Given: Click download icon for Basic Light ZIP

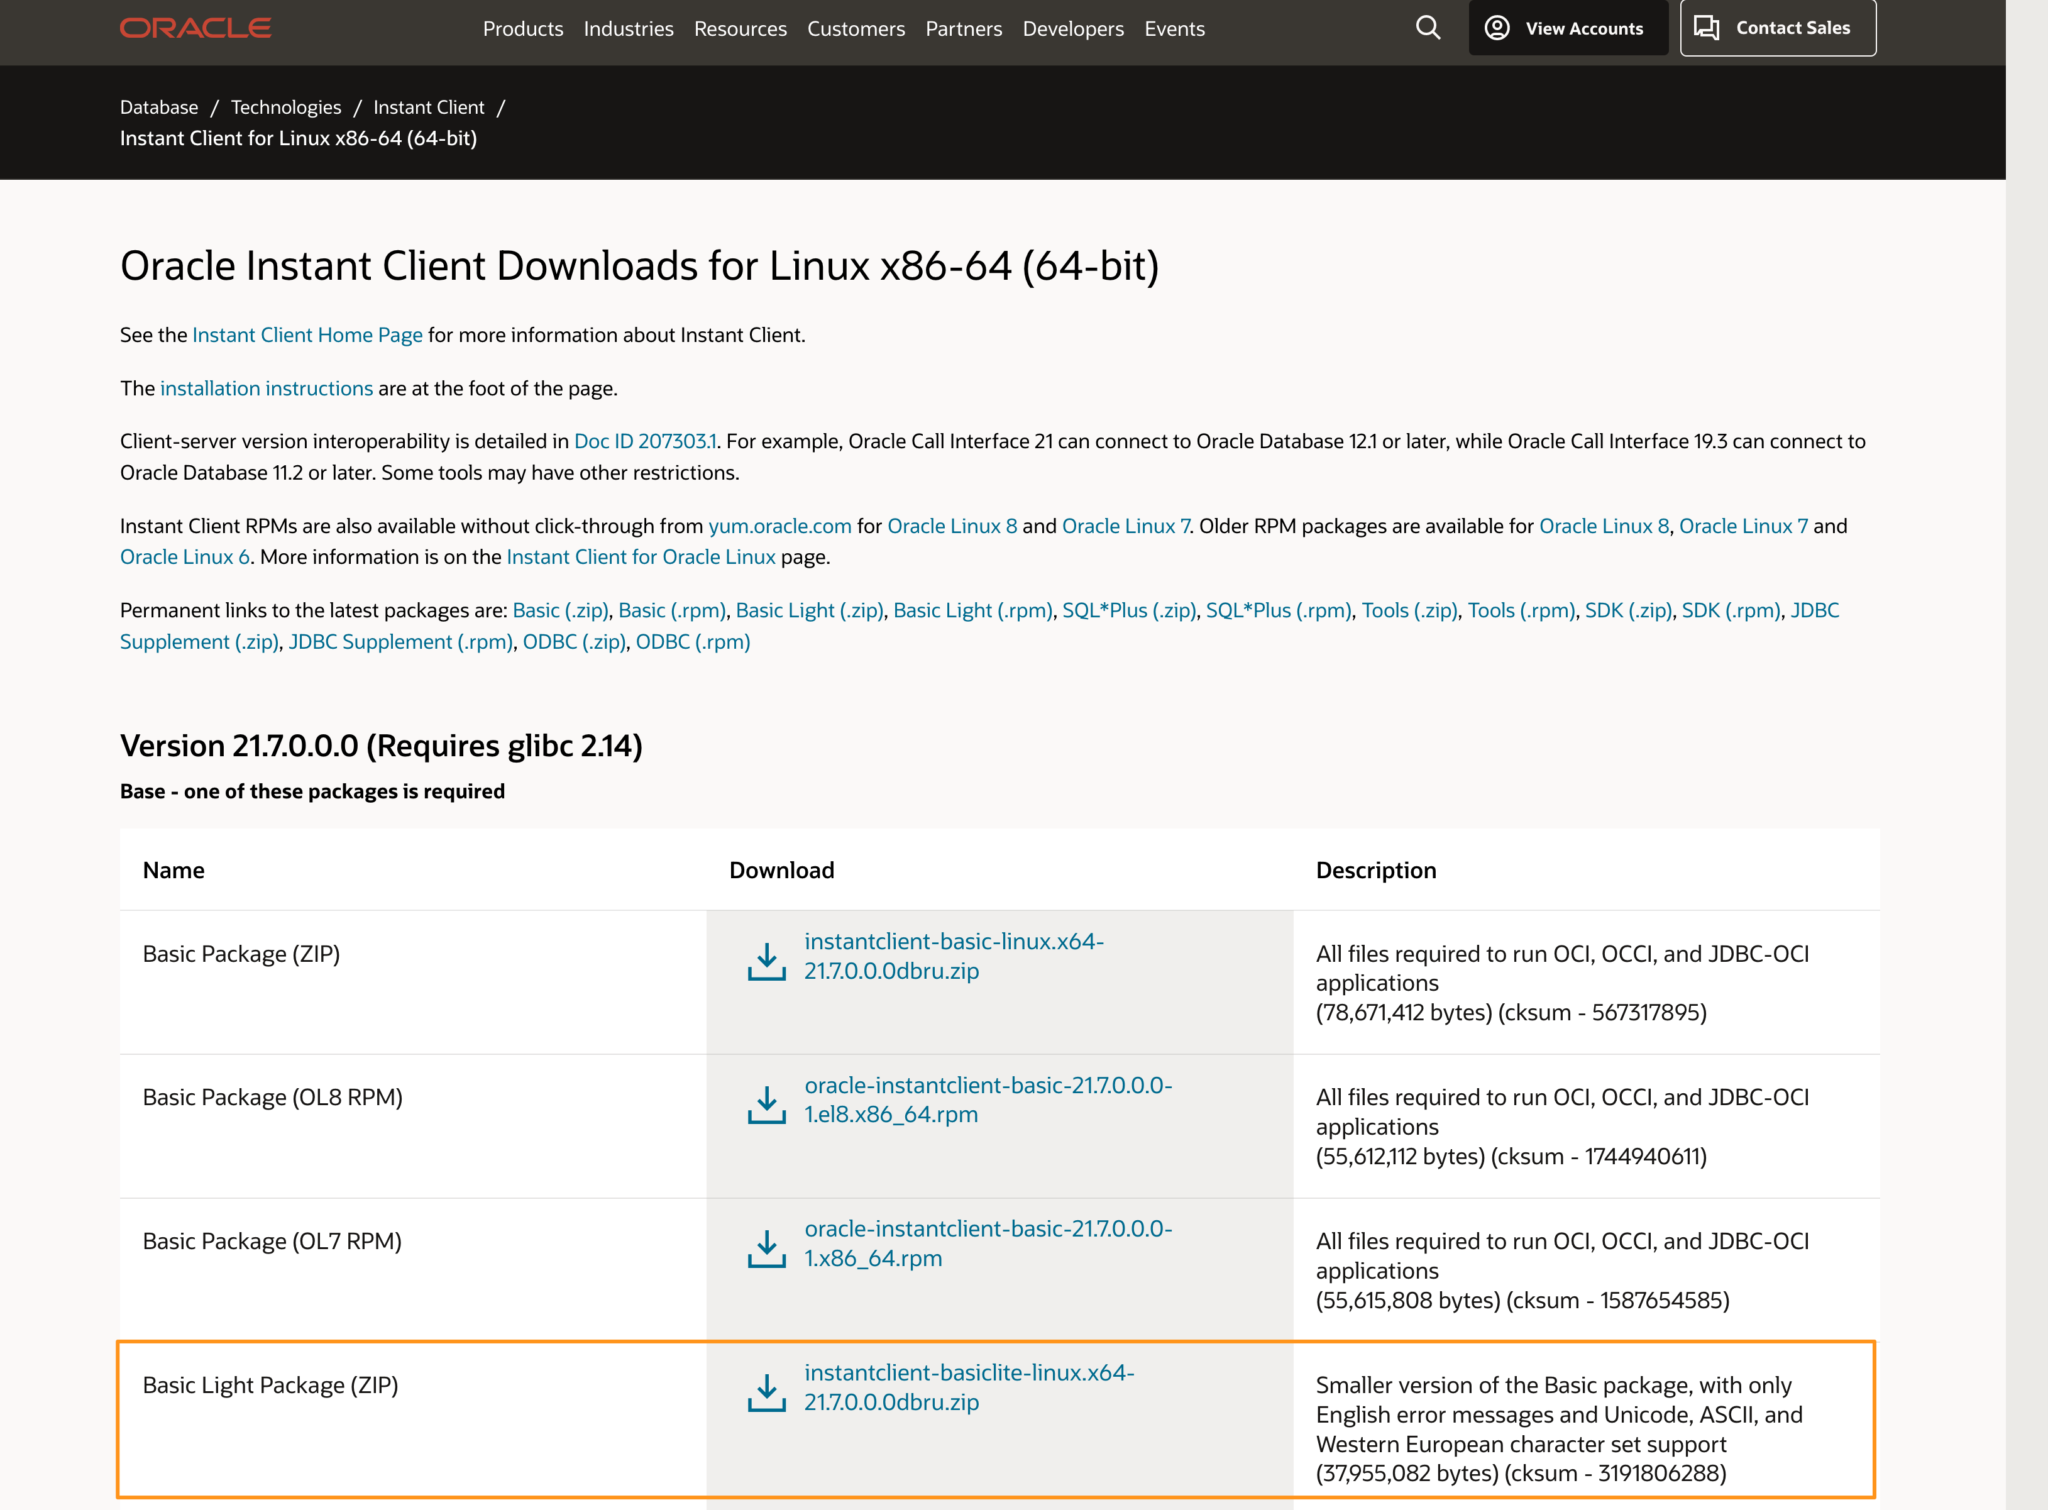Looking at the screenshot, I should click(767, 1392).
